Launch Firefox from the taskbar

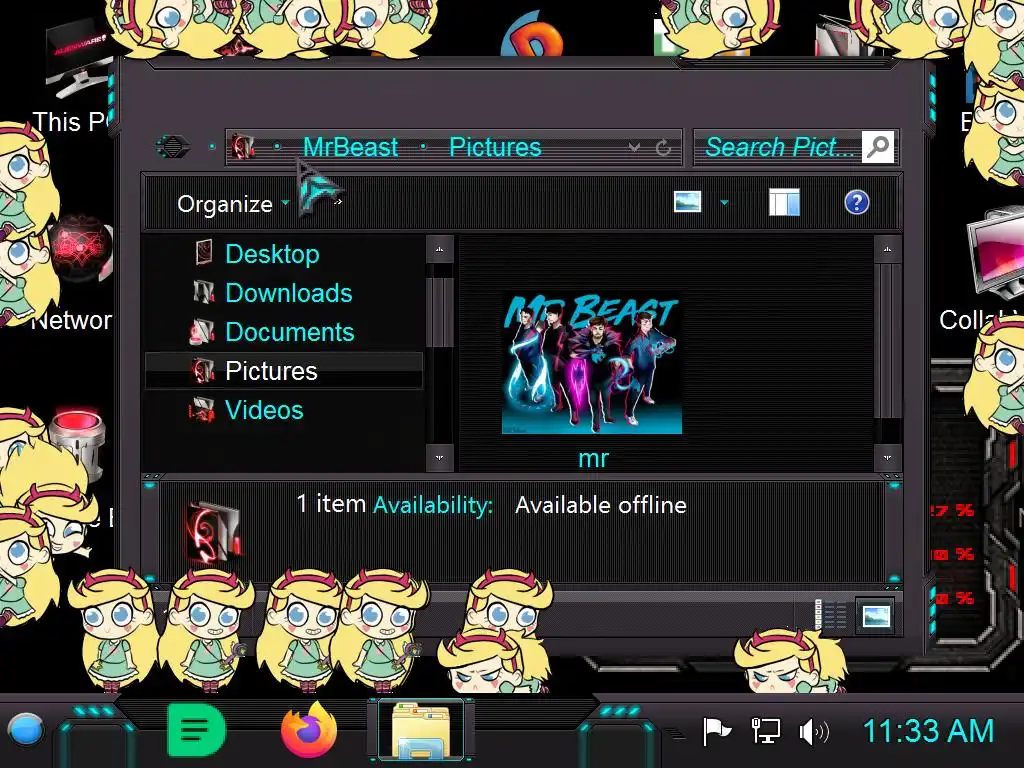click(x=310, y=730)
